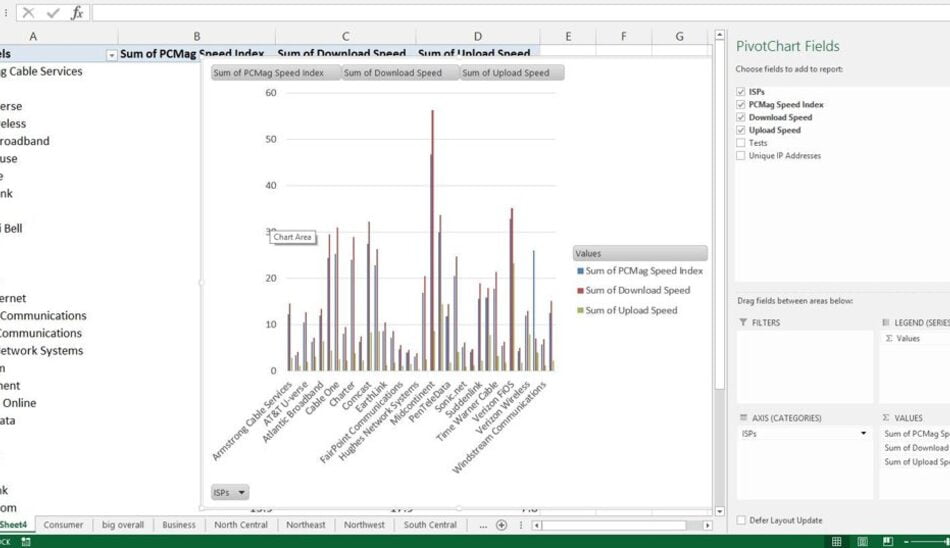Uncheck the ISPs field checkbox

click(740, 92)
